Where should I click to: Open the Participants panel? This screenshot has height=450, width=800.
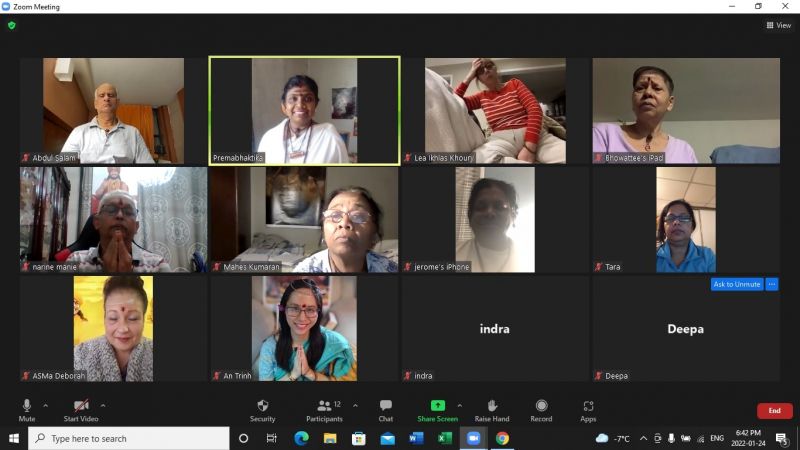click(x=324, y=410)
